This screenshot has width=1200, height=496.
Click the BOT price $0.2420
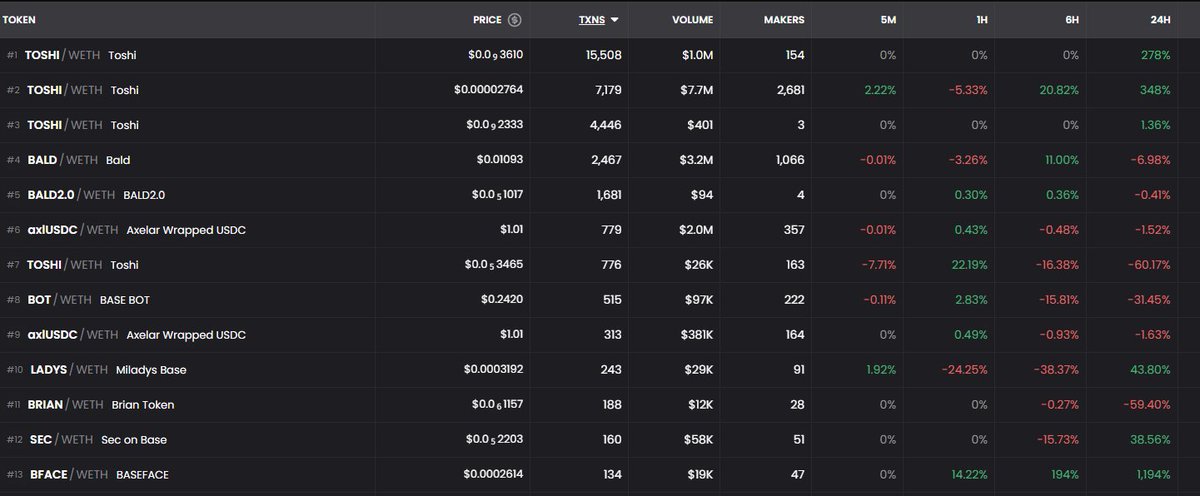coord(502,300)
